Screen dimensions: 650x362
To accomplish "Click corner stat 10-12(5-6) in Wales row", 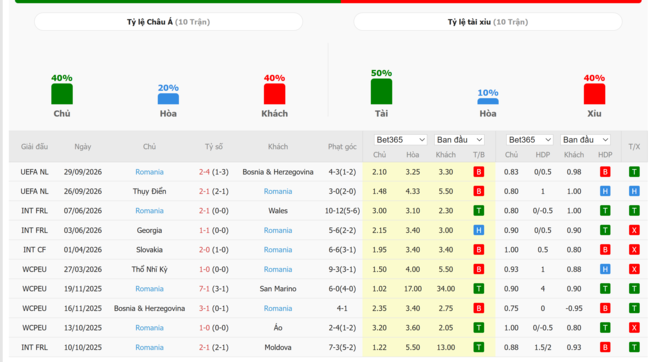I will click(x=342, y=211).
